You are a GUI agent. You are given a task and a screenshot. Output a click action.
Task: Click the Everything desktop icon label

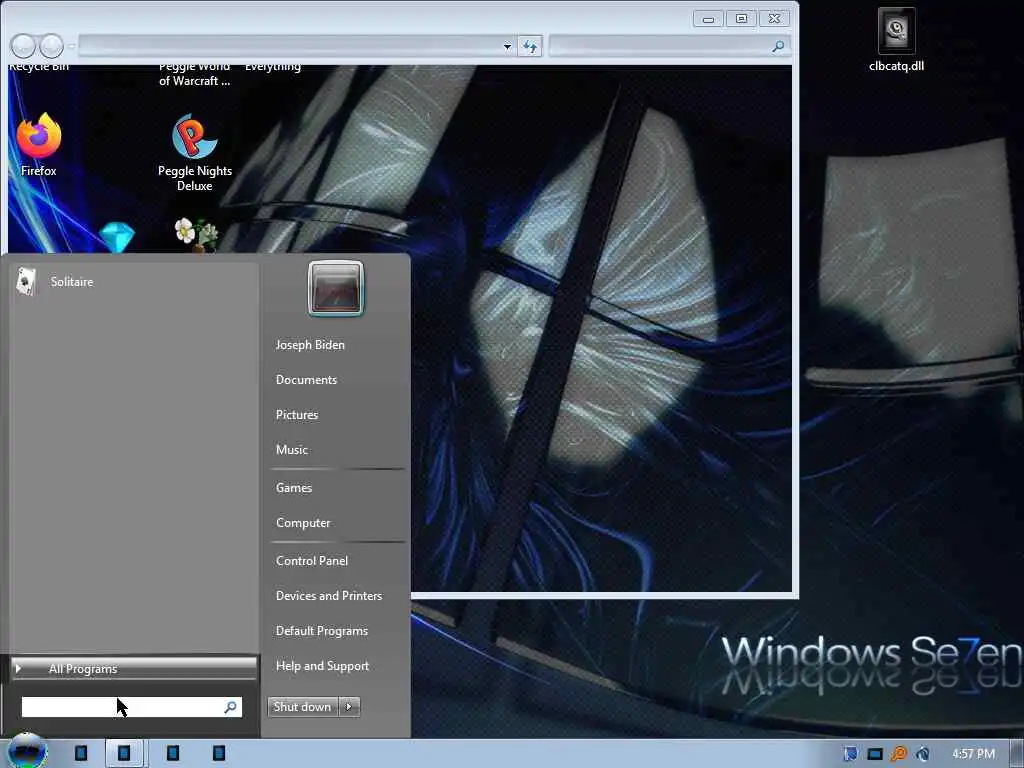click(x=273, y=67)
